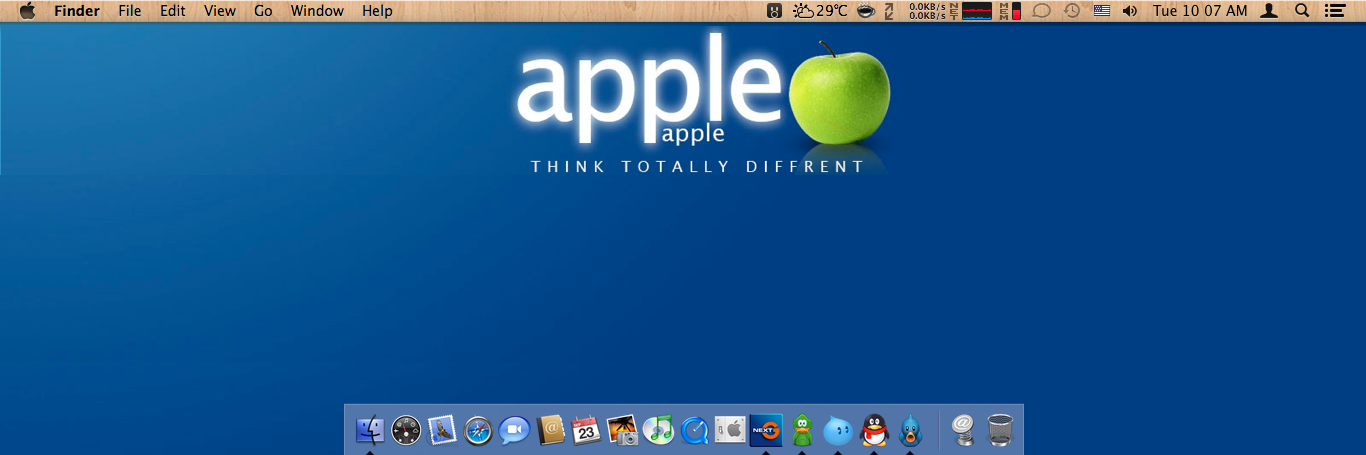
Task: Launch QuickTime Player from the Dock
Action: tap(694, 430)
